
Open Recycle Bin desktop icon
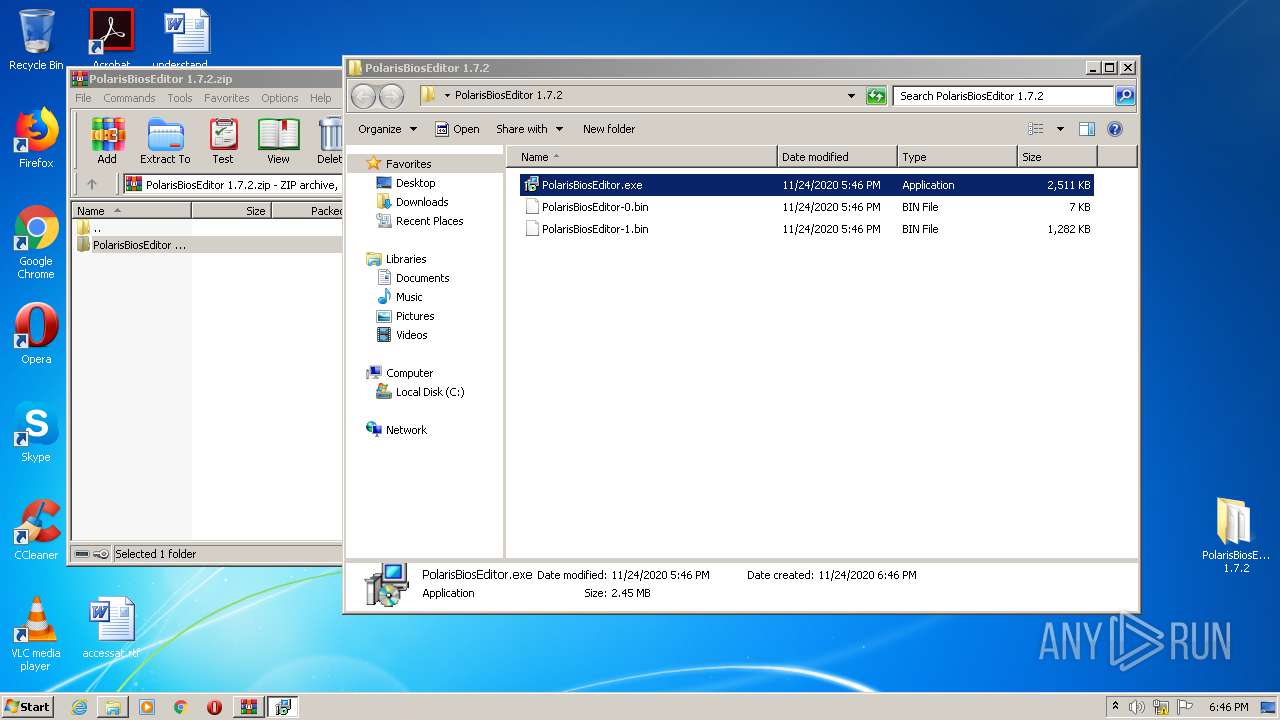pyautogui.click(x=36, y=40)
